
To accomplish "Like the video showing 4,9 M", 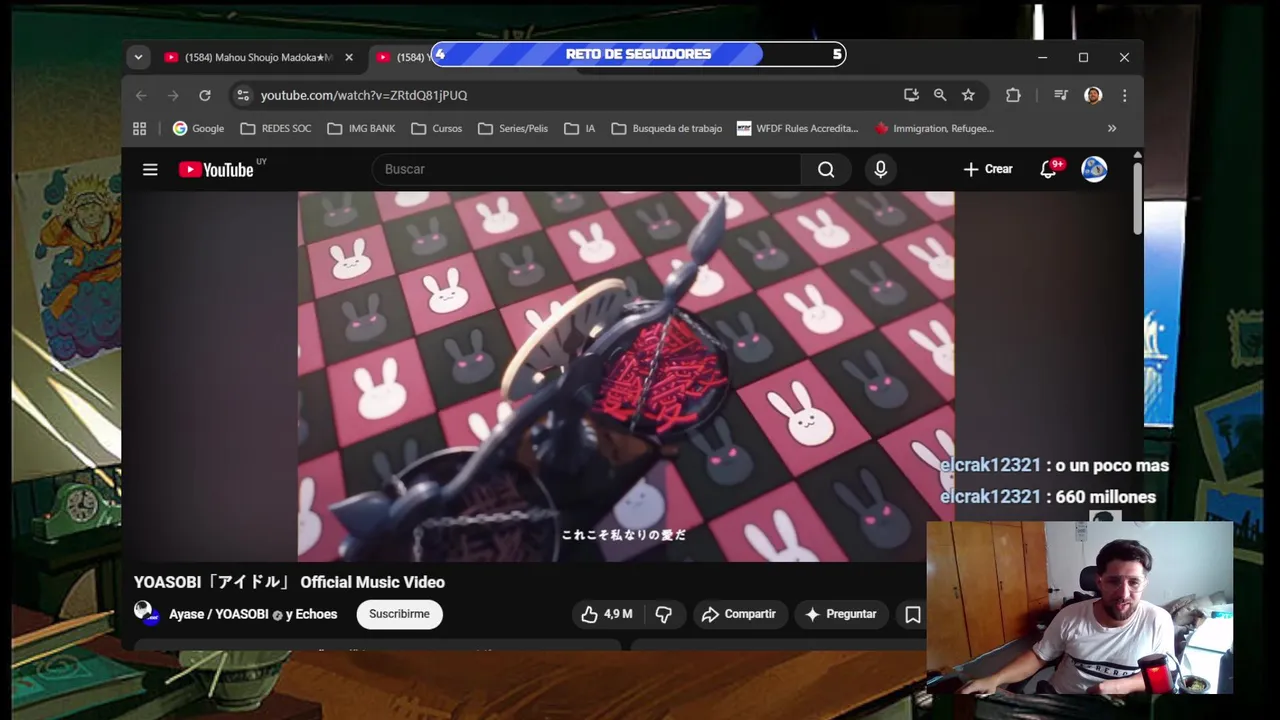I will tap(606, 614).
